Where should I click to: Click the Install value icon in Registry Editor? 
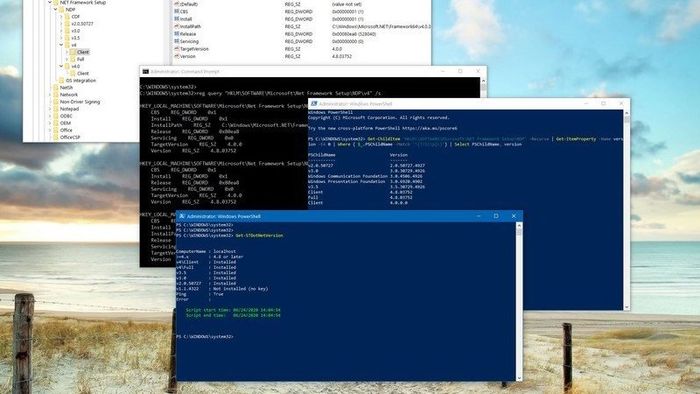[177, 19]
